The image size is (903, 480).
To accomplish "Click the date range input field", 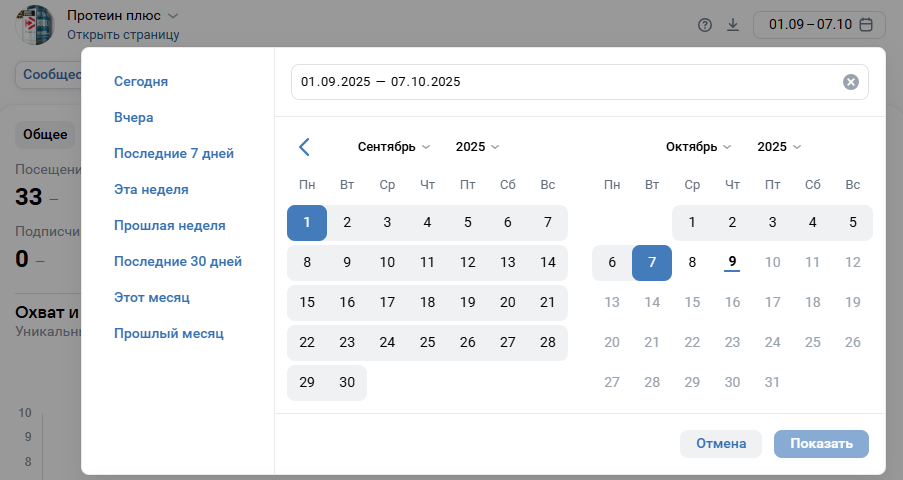I will [560, 82].
